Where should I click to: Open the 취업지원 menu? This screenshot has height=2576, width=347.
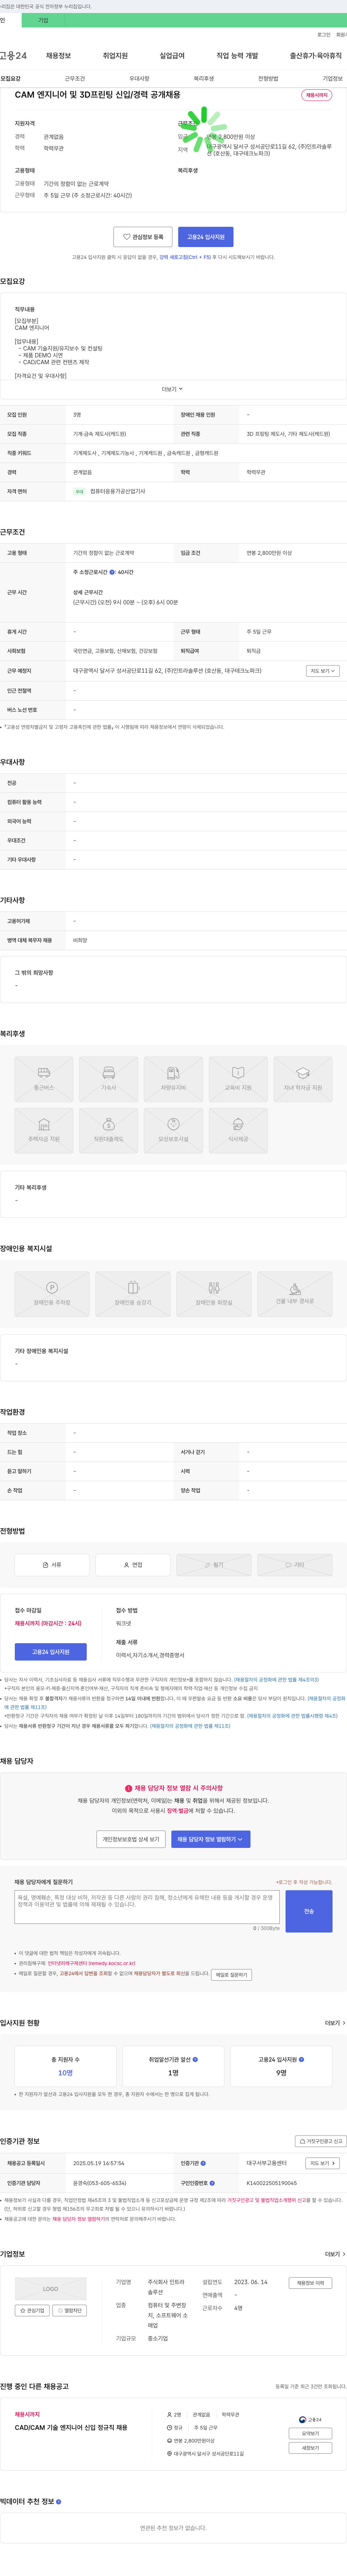[115, 56]
